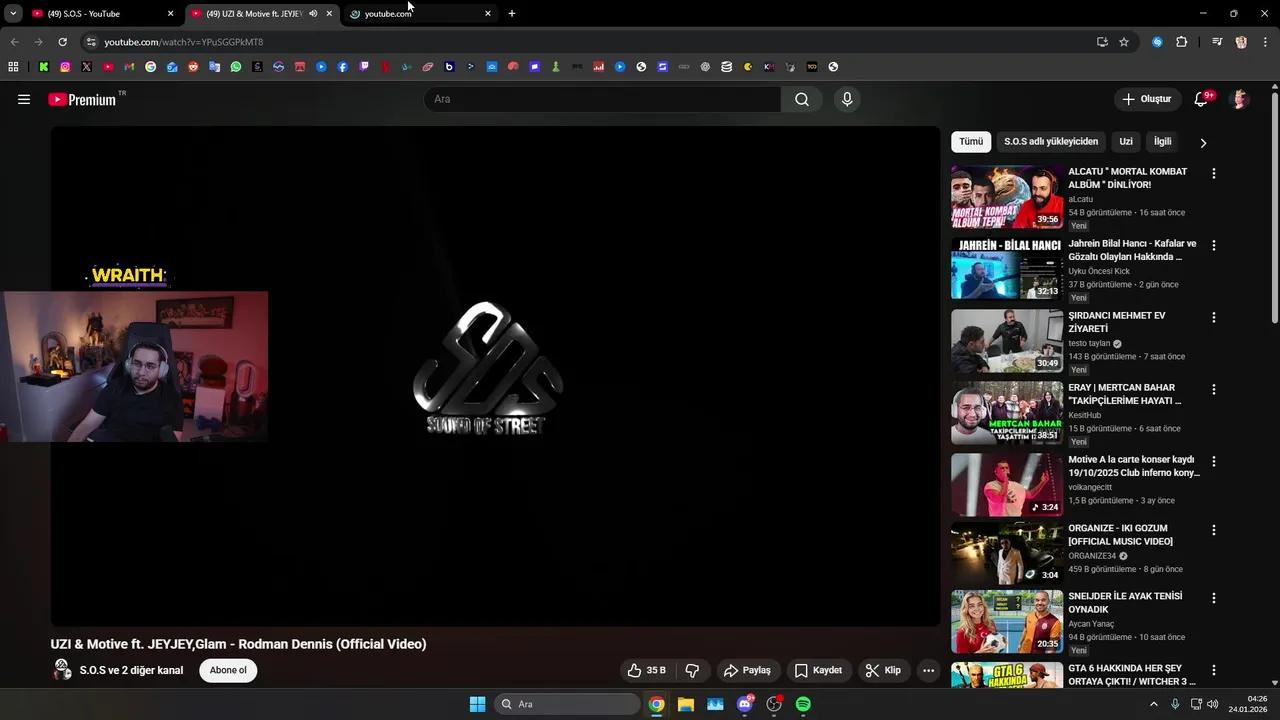Expand more filter chips with the right arrow
This screenshot has width=1280, height=720.
[1203, 142]
